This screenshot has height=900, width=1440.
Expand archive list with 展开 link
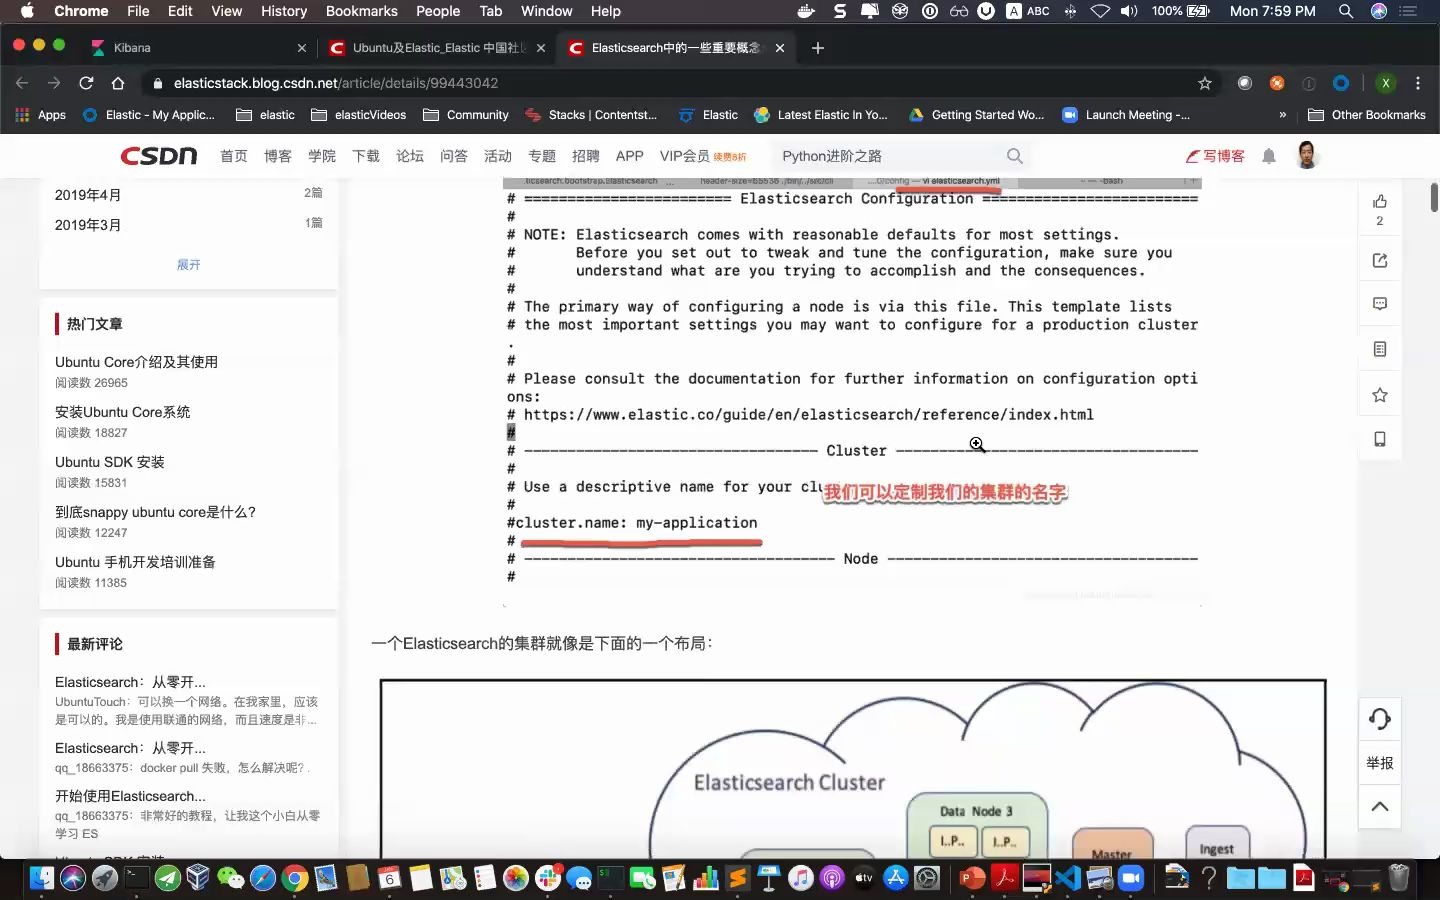pos(188,265)
